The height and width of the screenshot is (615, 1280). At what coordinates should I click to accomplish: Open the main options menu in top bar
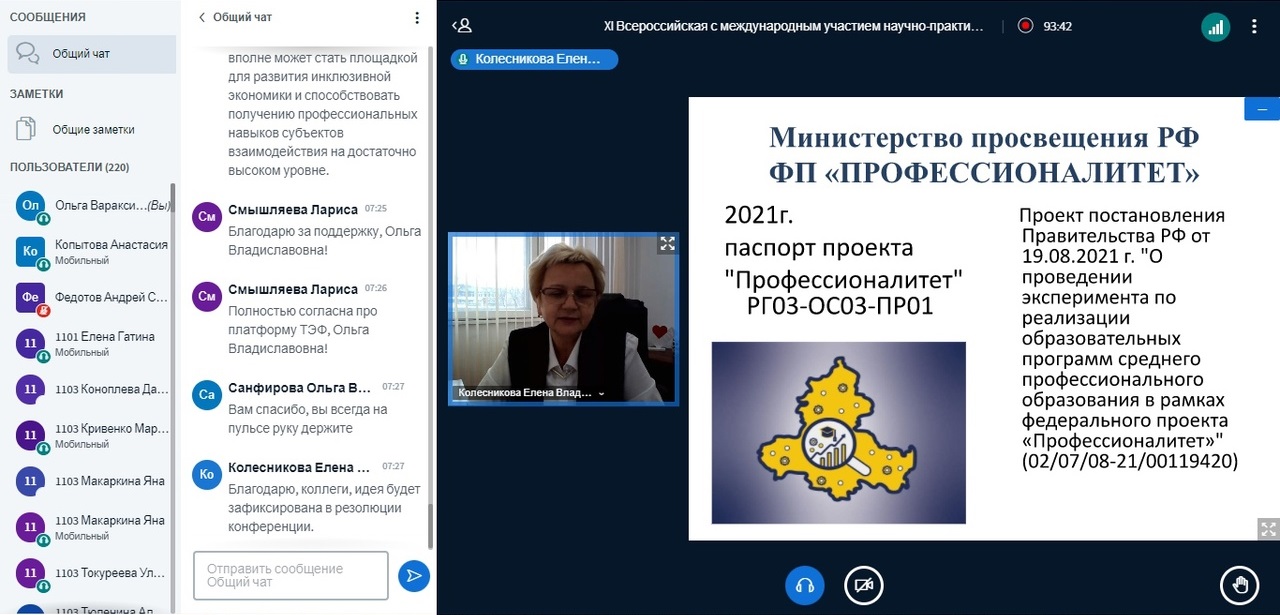tap(1254, 27)
